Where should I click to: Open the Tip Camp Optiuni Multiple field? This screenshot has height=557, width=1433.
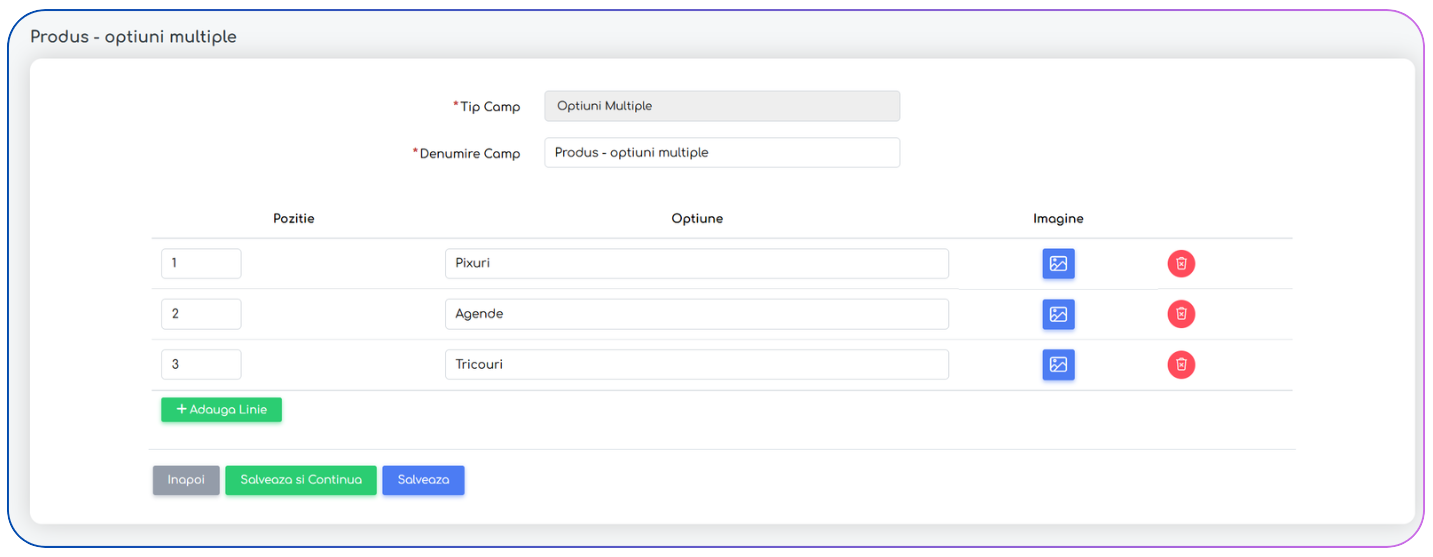[721, 106]
